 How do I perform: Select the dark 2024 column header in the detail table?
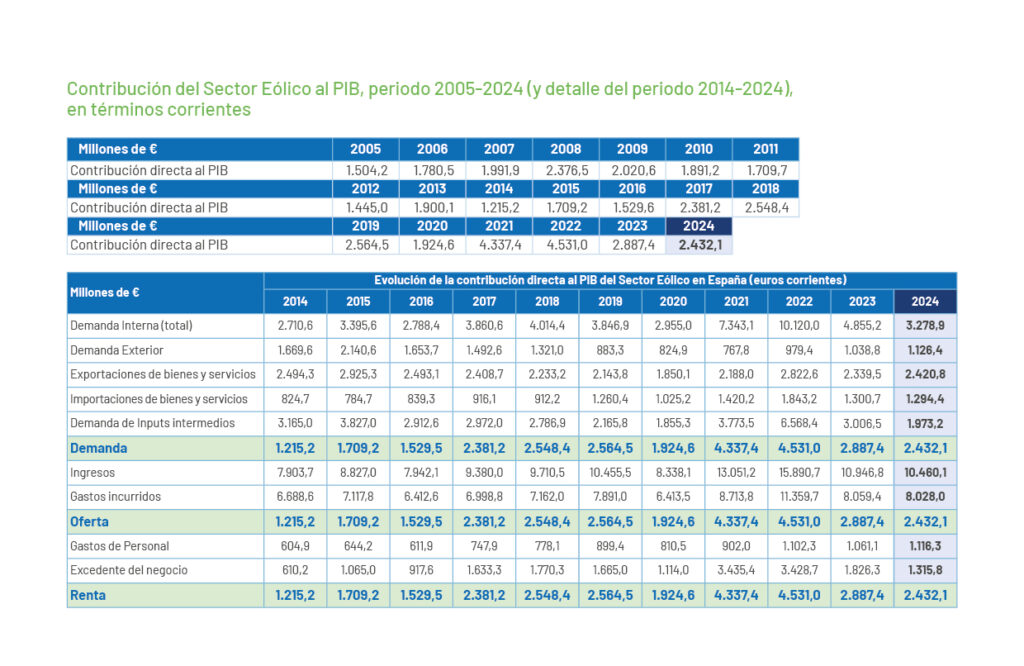[x=925, y=301]
